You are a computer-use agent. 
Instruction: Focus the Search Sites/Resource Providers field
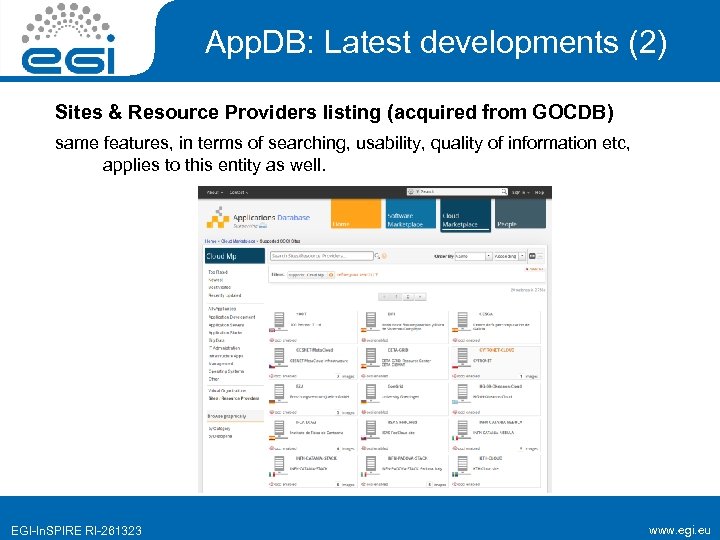coord(321,256)
